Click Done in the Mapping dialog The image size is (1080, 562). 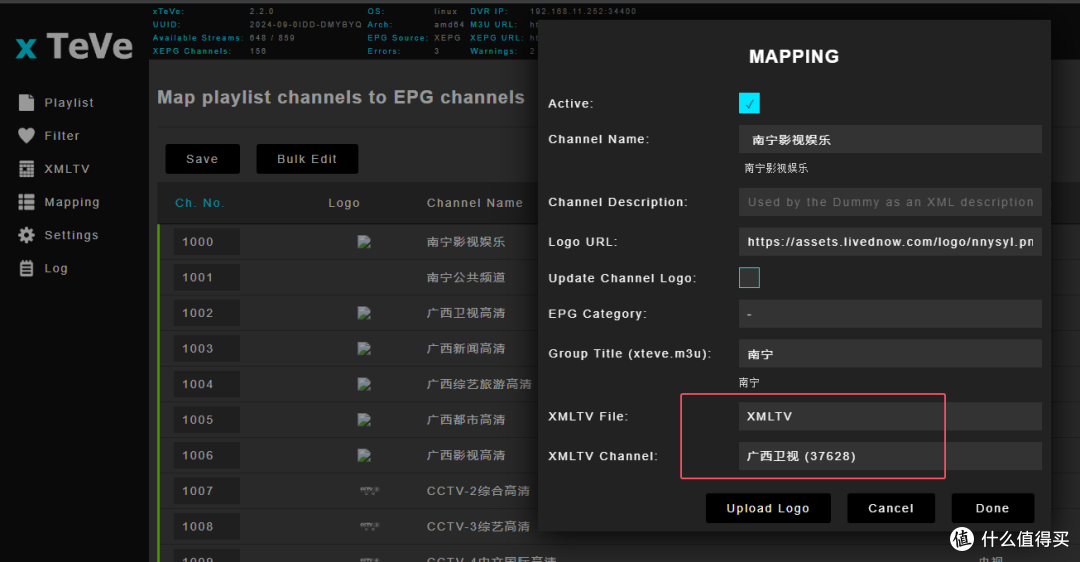pos(993,508)
